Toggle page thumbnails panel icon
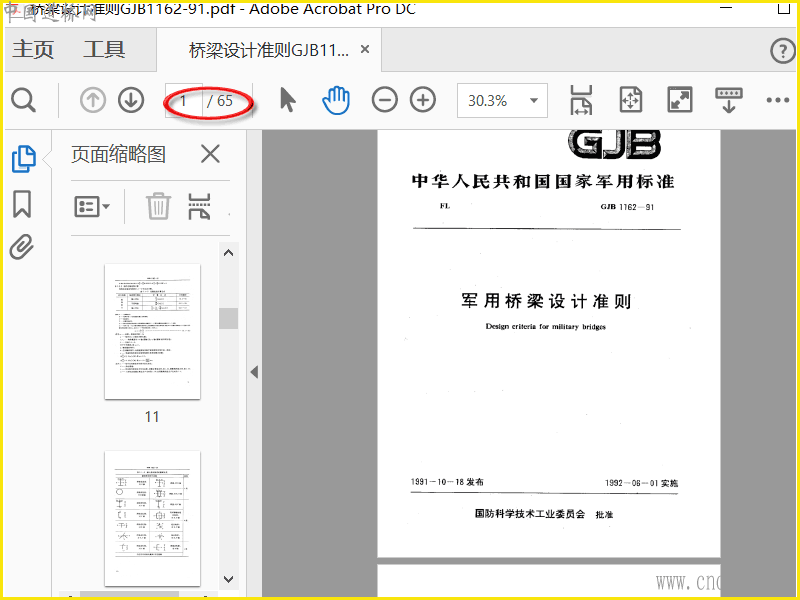The width and height of the screenshot is (800, 600). (x=23, y=159)
